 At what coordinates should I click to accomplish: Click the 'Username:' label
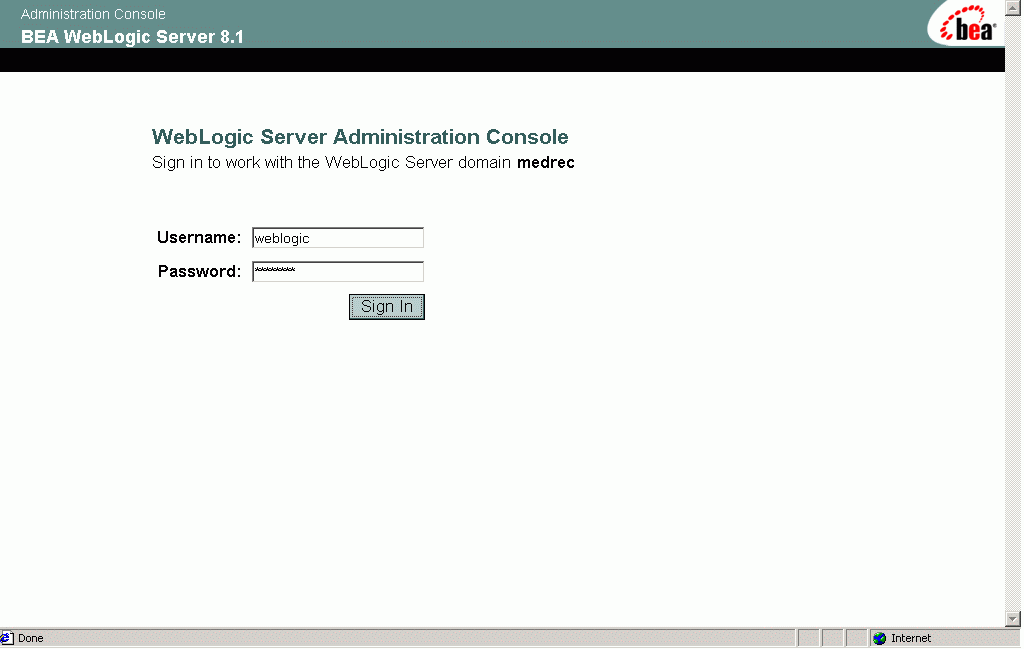click(x=199, y=237)
